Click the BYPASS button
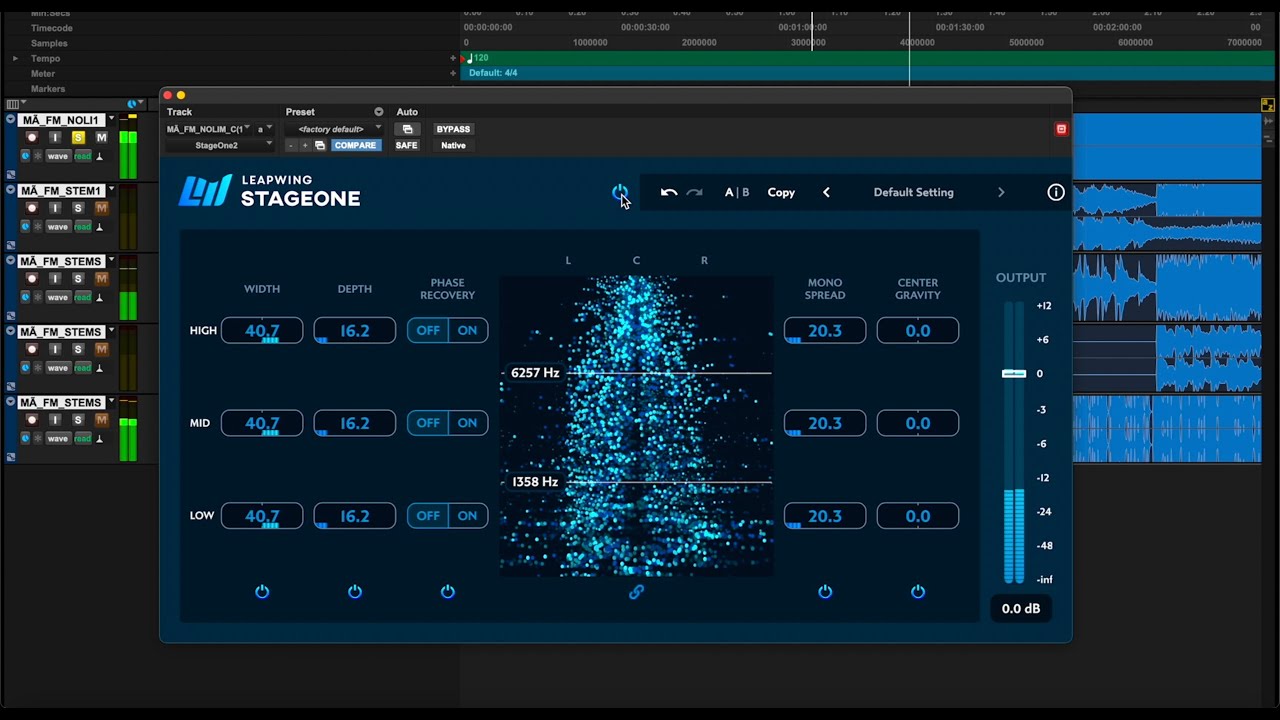Viewport: 1280px width, 720px height. tap(453, 129)
